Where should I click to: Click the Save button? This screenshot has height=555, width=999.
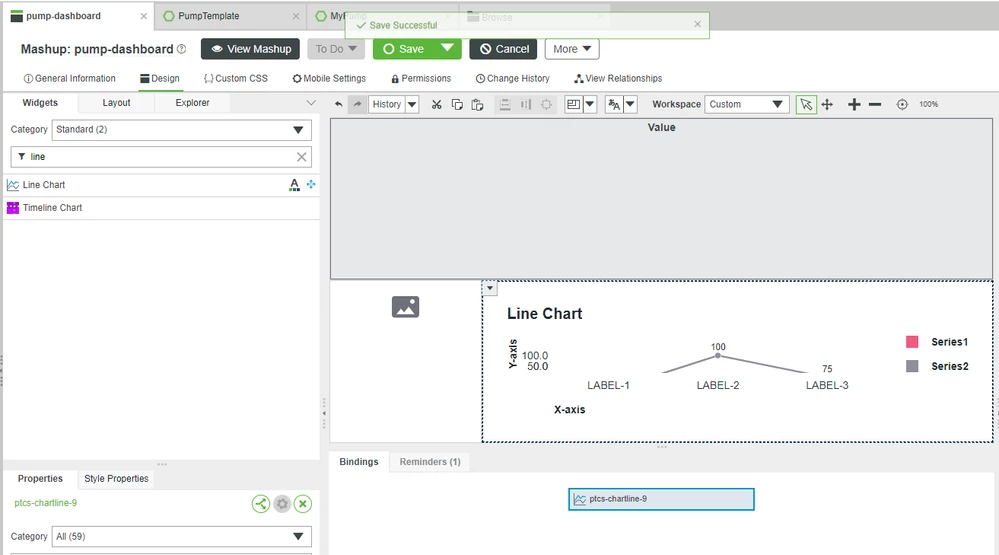tap(404, 49)
